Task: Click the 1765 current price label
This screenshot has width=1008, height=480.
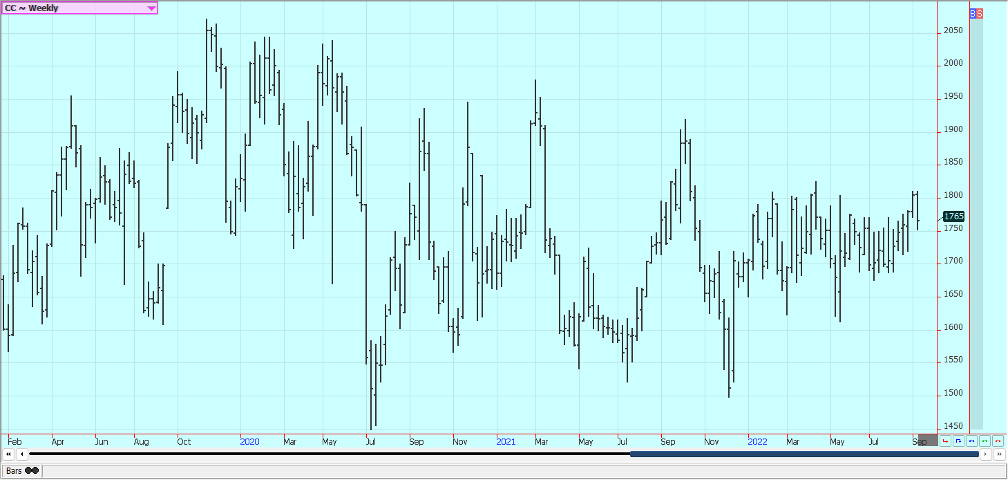Action: click(953, 217)
